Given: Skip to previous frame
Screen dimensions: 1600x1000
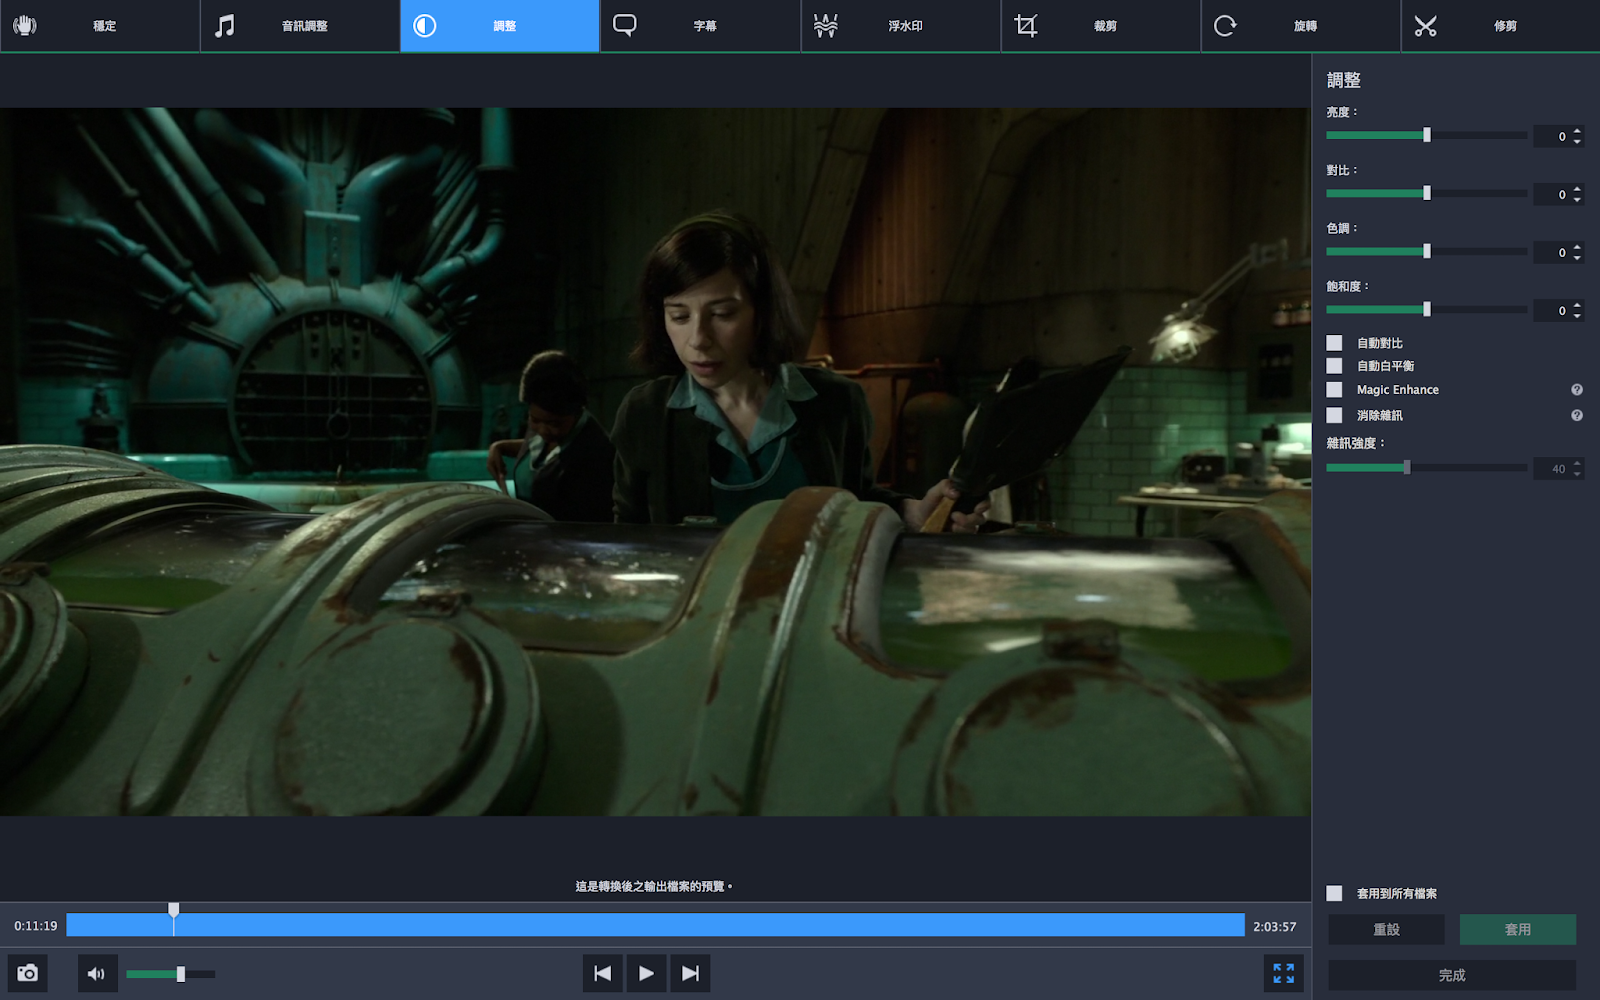Looking at the screenshot, I should click(602, 973).
